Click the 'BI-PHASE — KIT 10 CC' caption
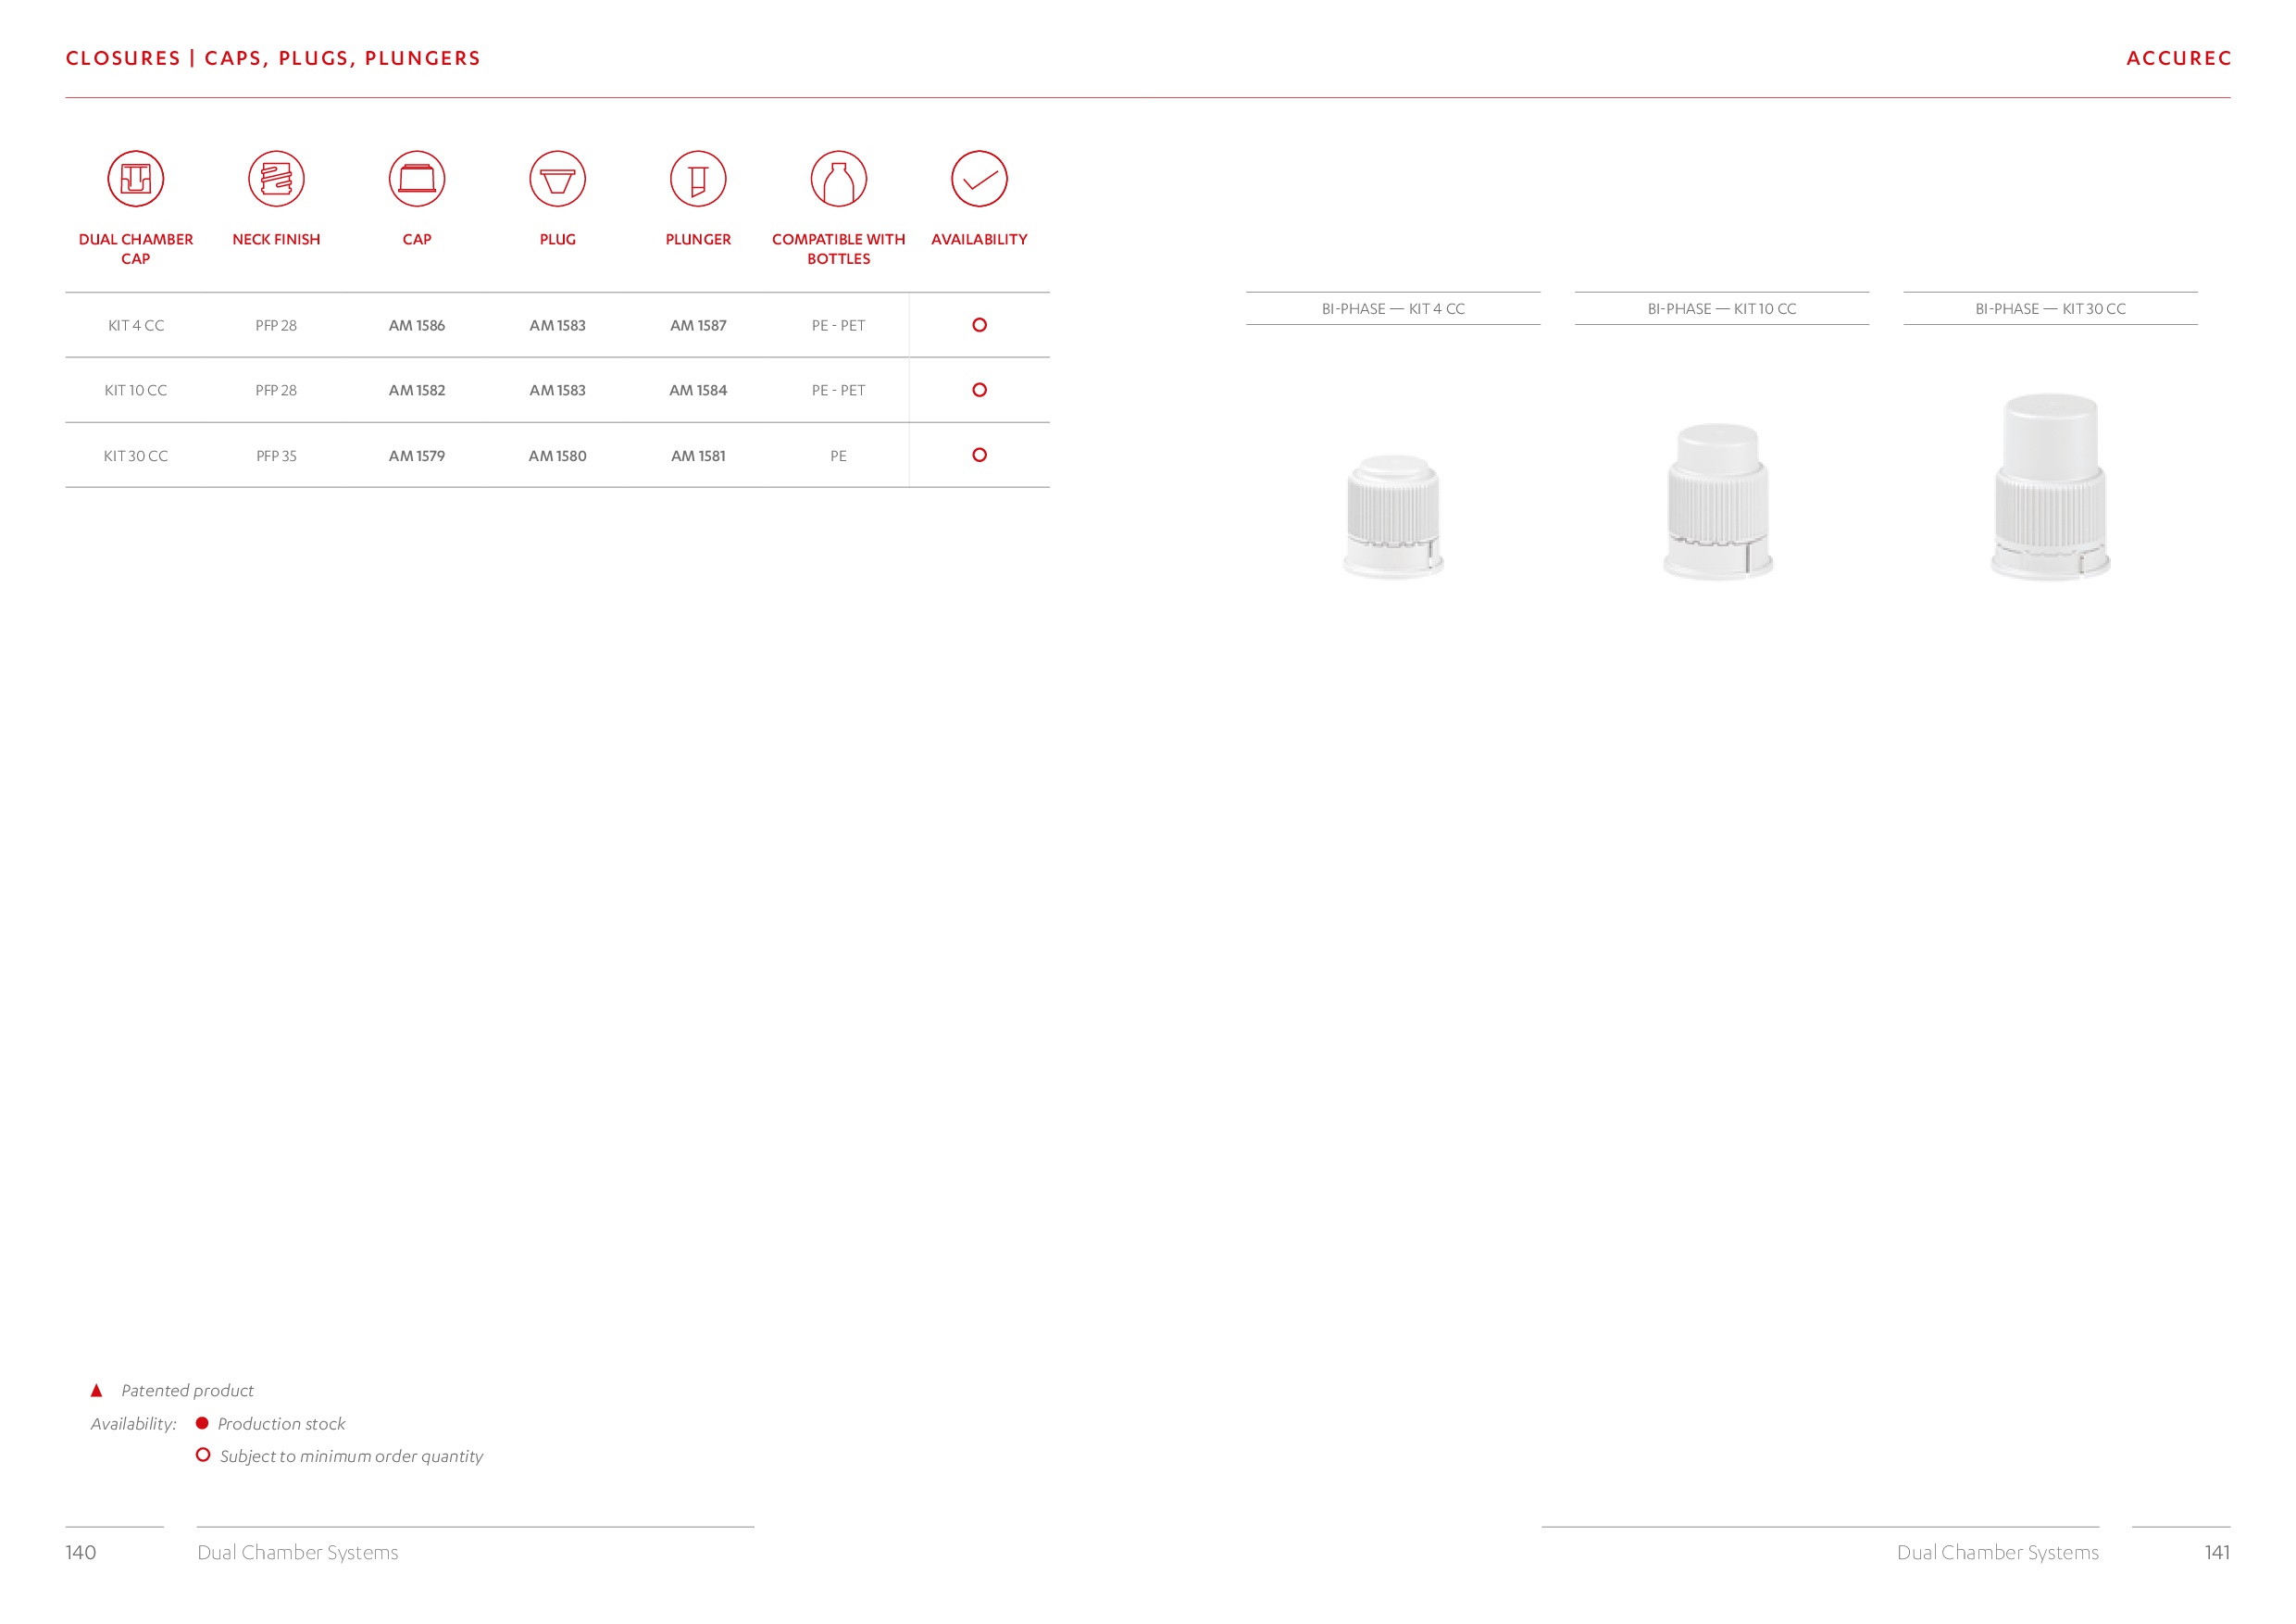 coord(1722,309)
